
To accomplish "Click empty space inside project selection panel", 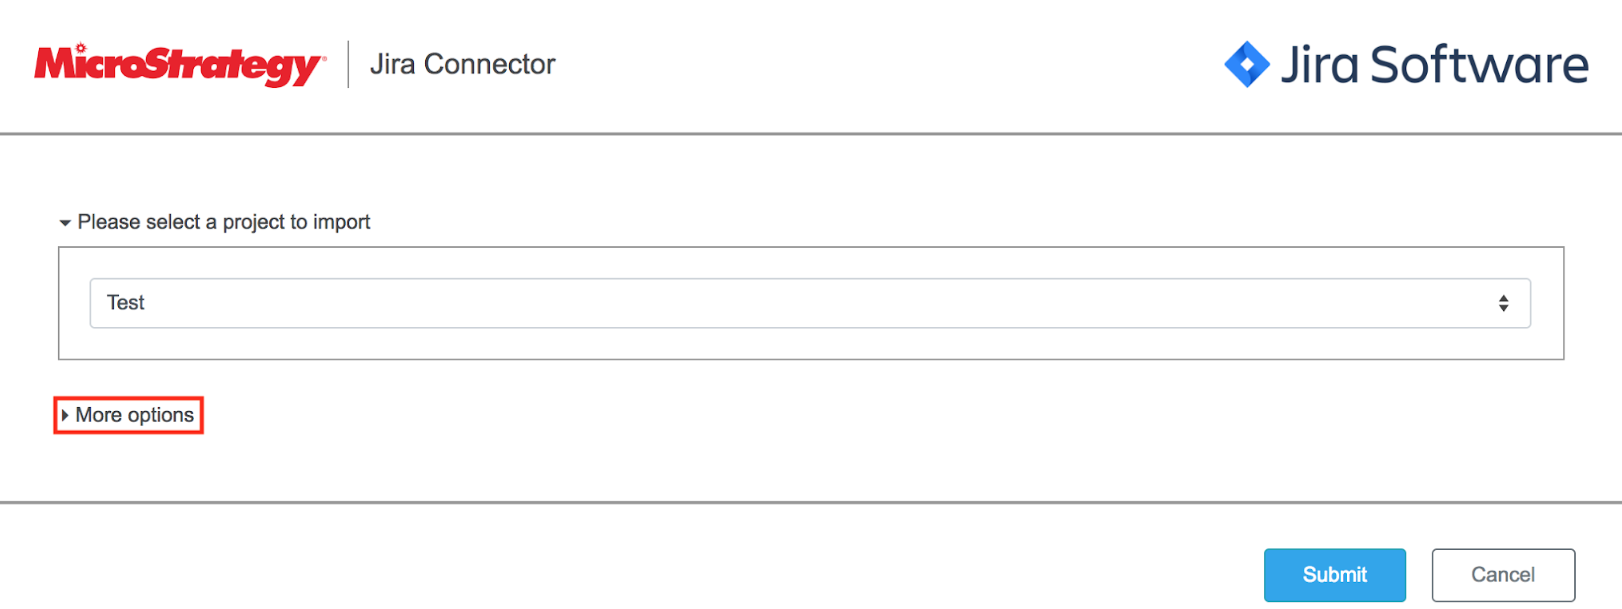I will 809,343.
